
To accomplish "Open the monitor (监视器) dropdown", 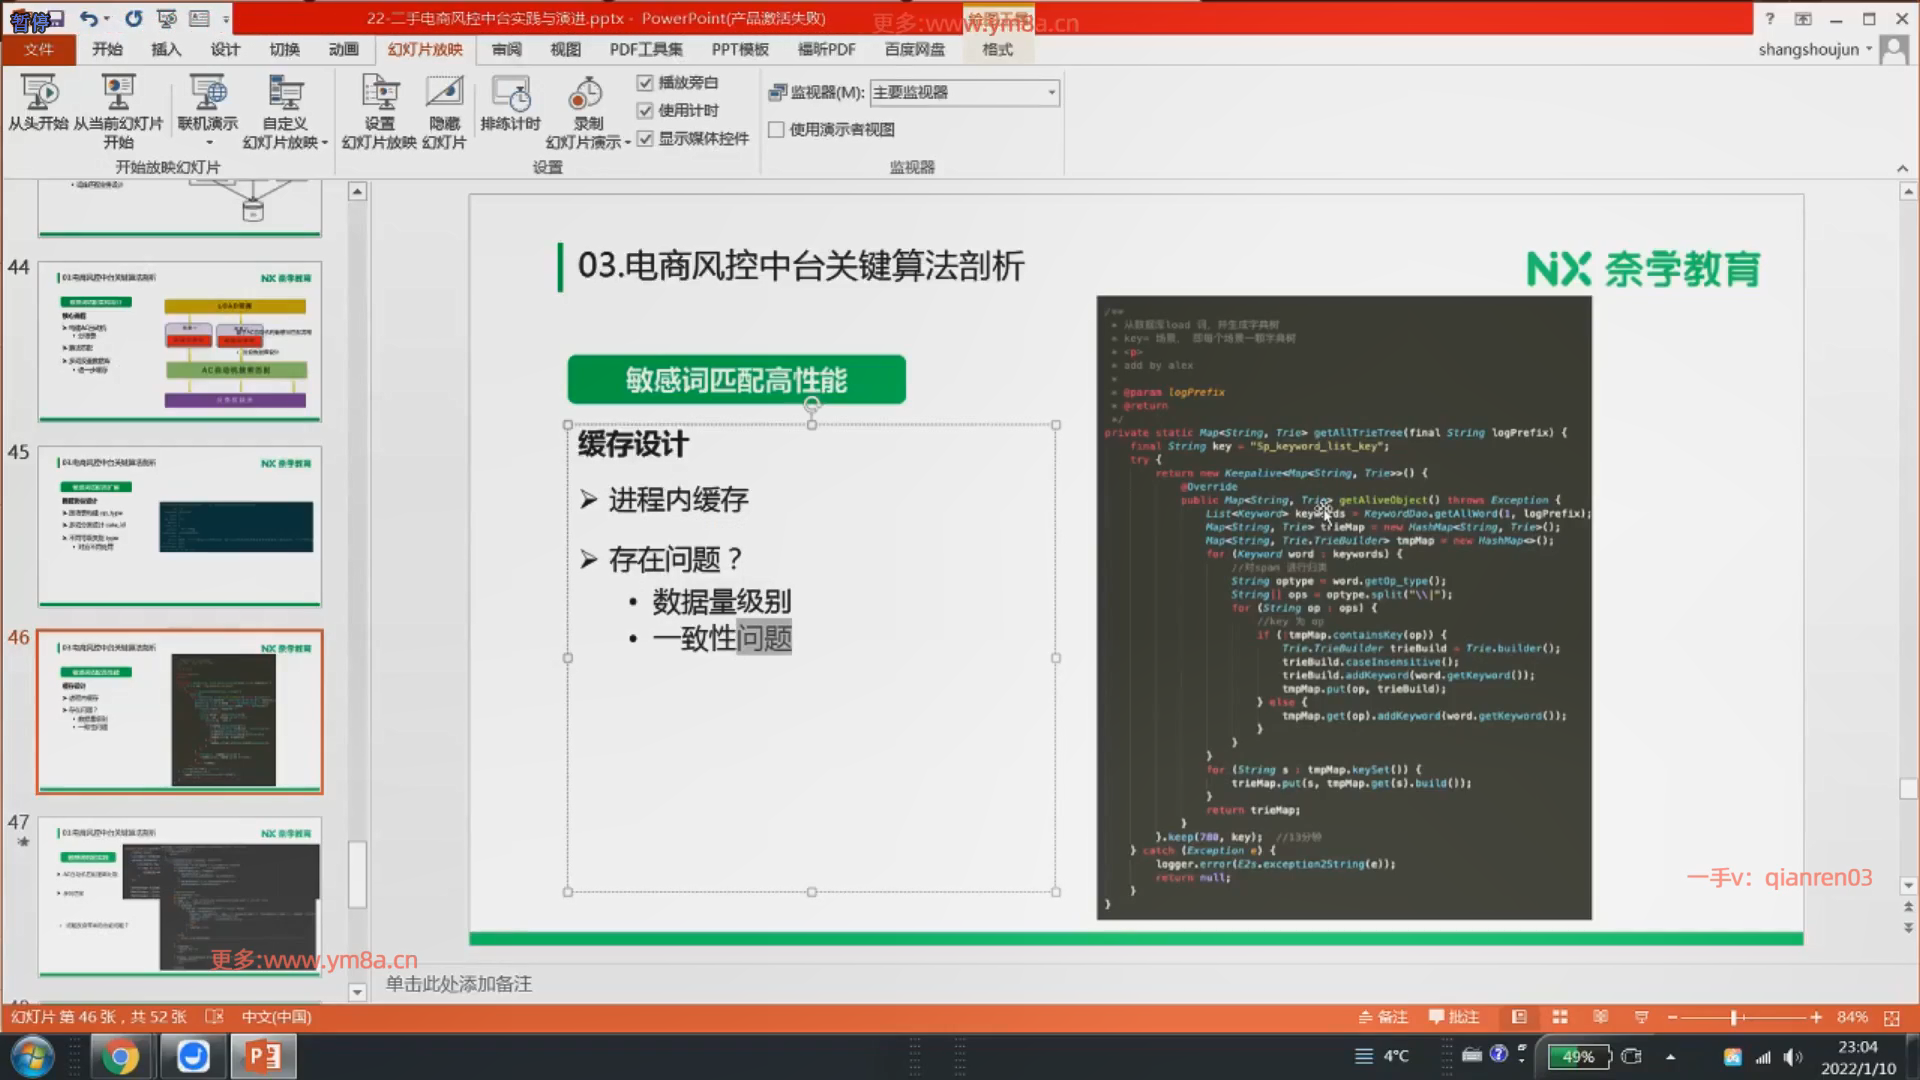I will click(1051, 92).
